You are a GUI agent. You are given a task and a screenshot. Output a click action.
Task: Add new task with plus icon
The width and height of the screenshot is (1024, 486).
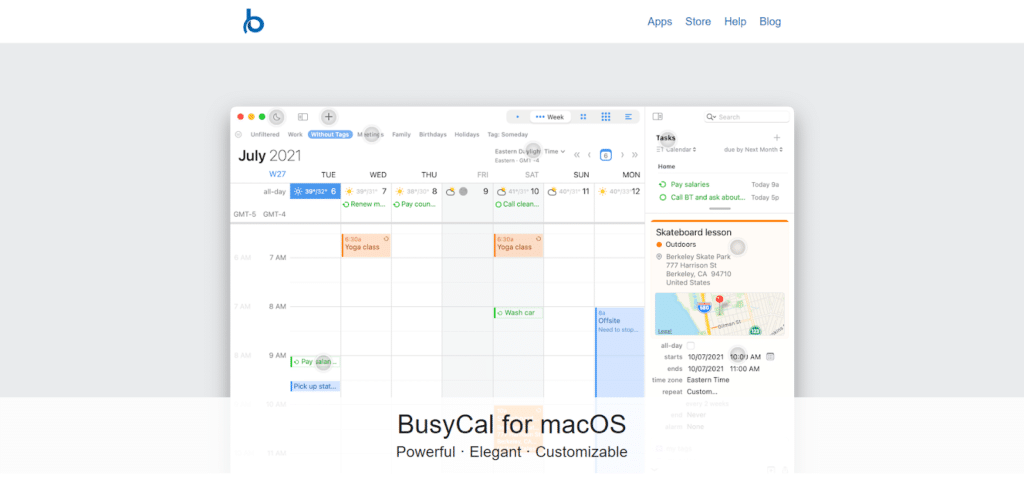777,137
